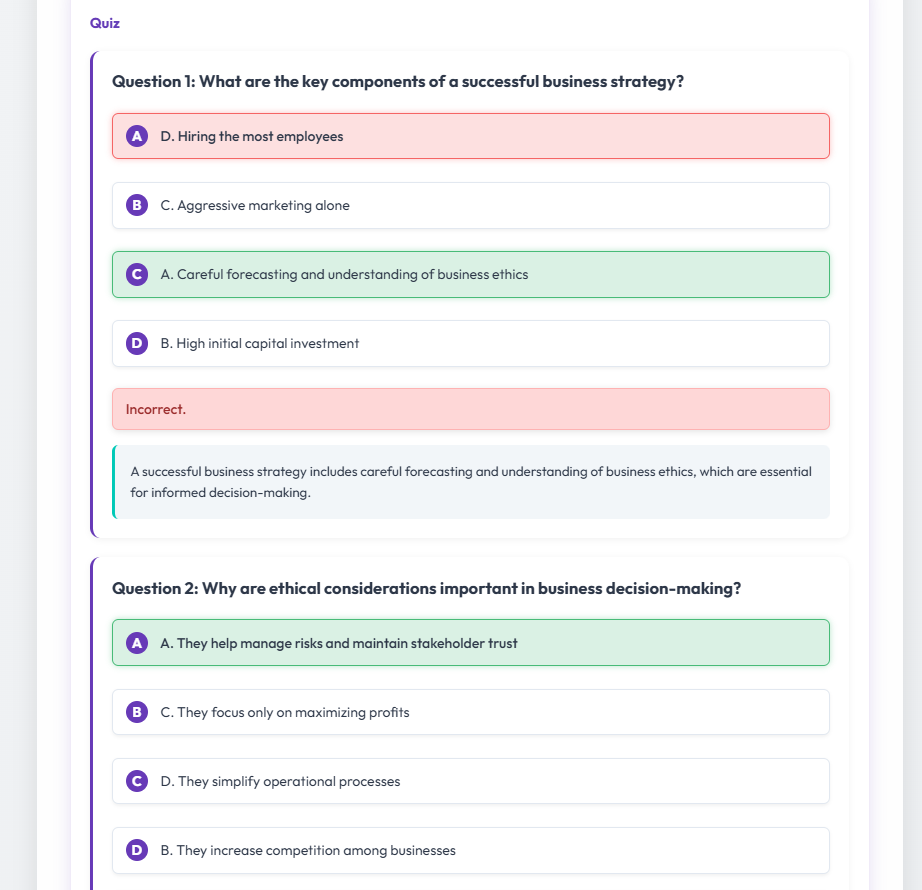Select the answer 'C. Aggressive marketing alone'
The image size is (922, 890).
point(470,205)
